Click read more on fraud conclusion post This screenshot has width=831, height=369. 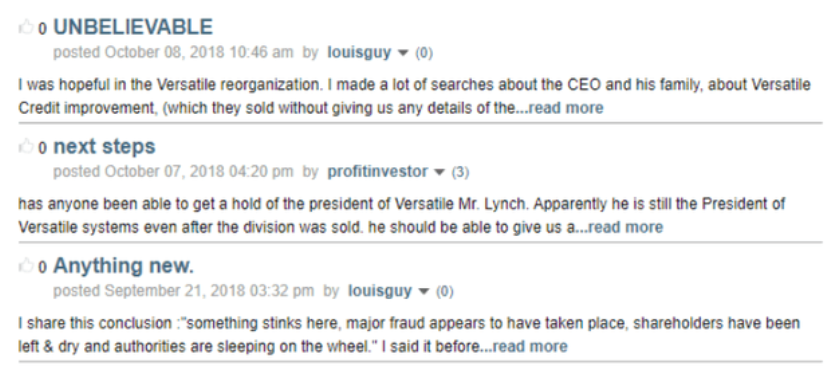[x=530, y=347]
